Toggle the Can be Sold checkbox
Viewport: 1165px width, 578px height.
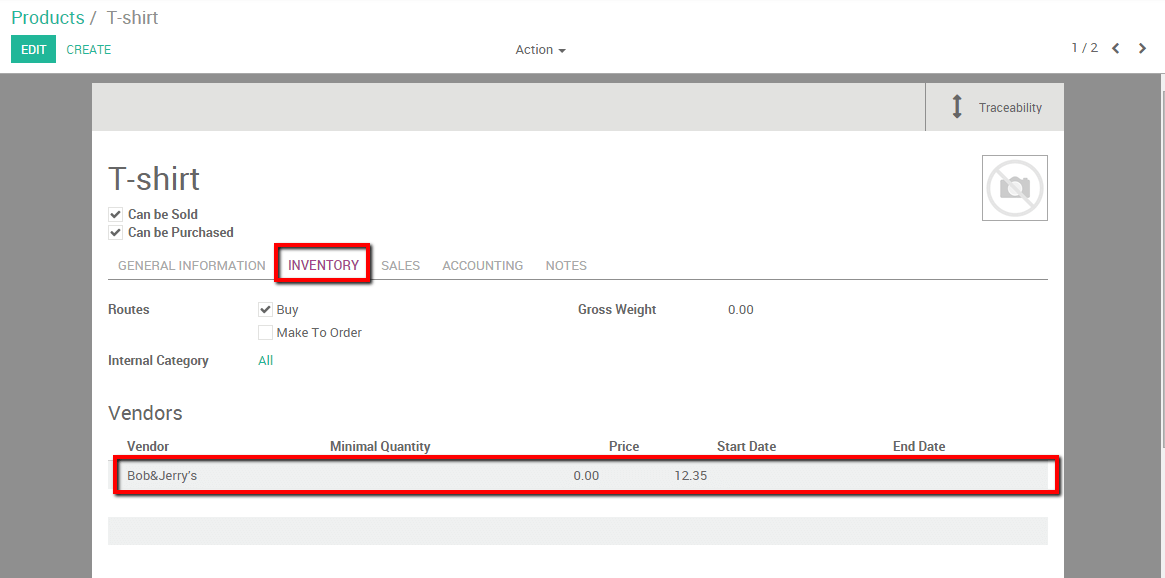(x=115, y=214)
